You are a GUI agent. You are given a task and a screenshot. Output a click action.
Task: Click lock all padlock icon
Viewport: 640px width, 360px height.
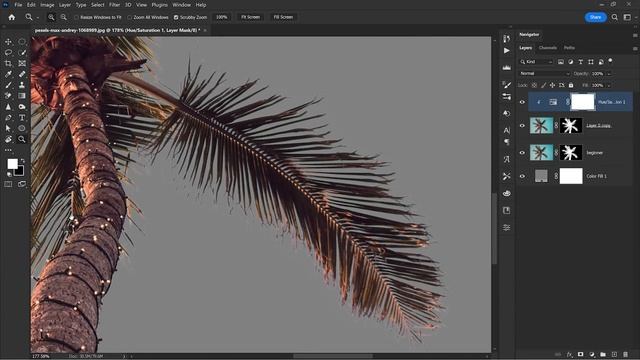(571, 85)
